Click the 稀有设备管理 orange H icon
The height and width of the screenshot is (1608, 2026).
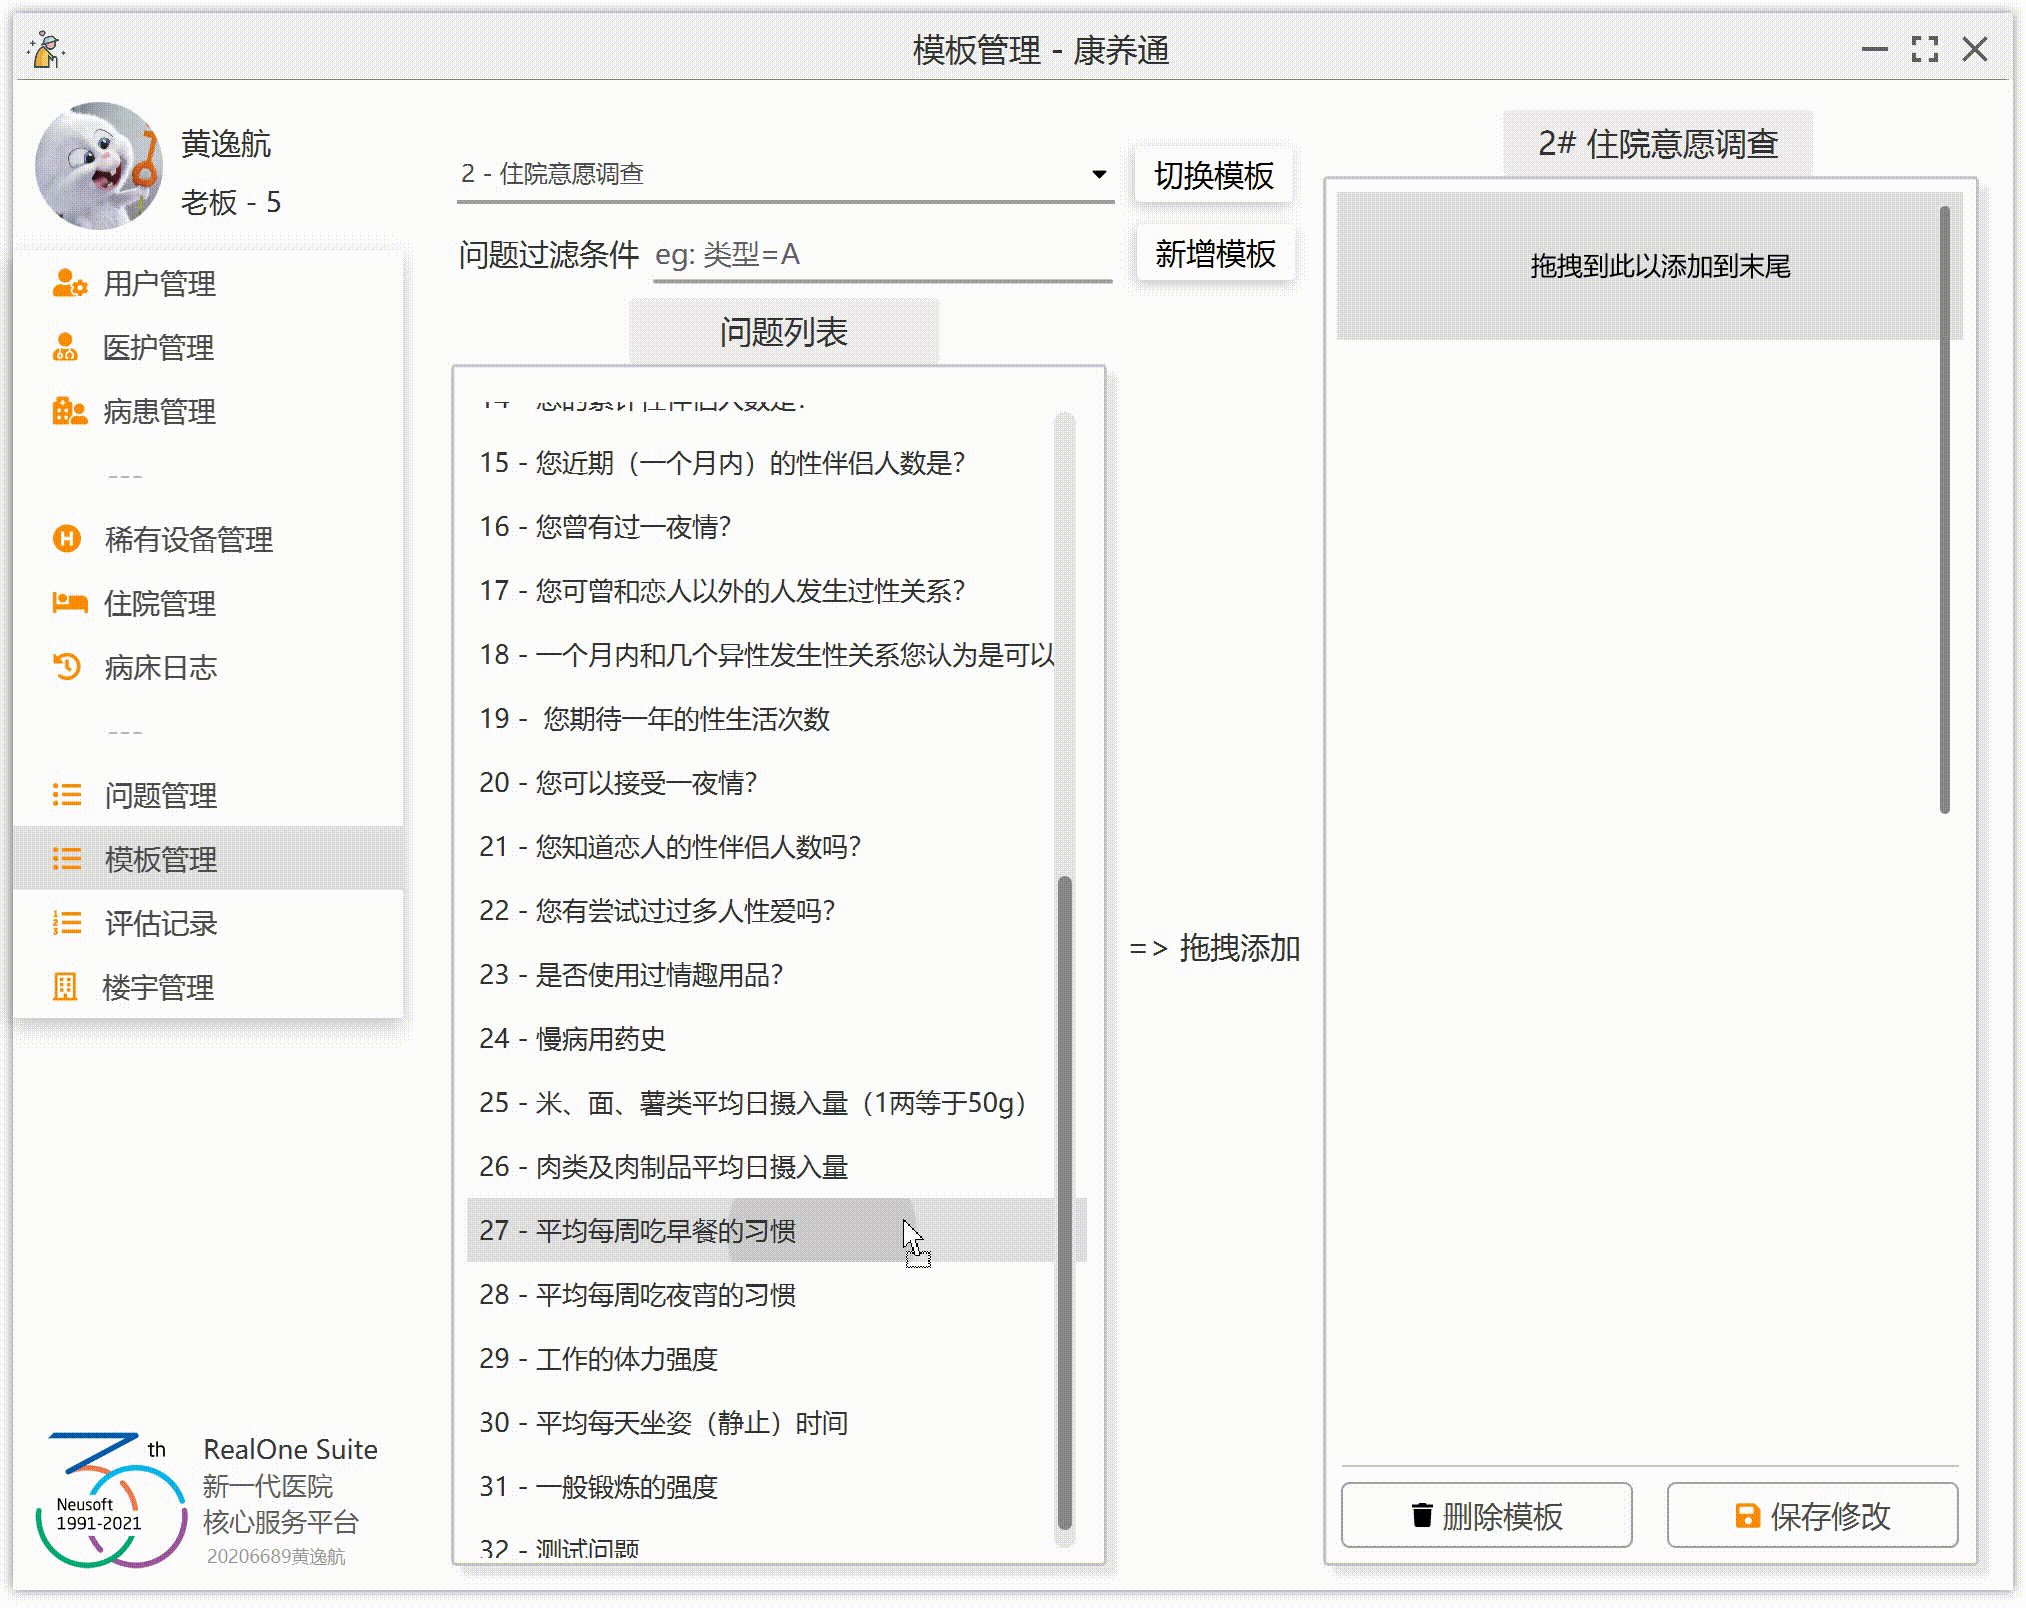point(66,540)
